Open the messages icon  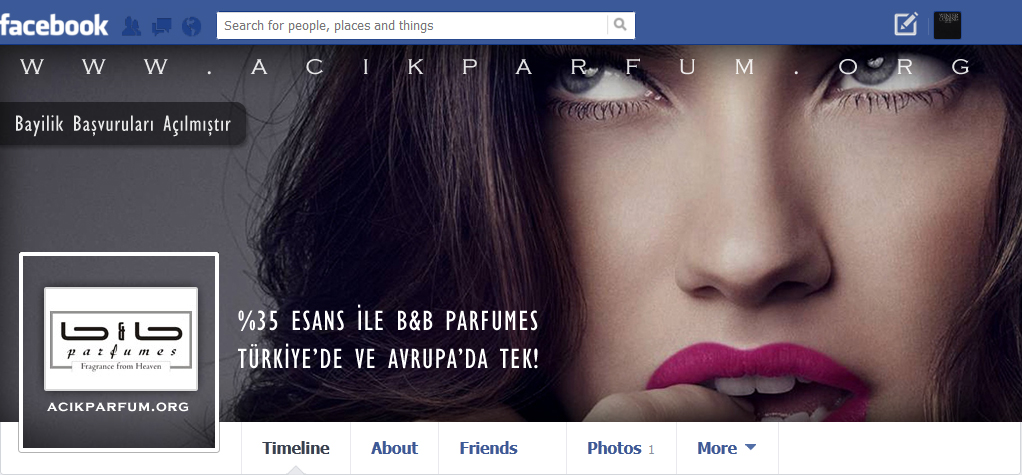[162, 26]
